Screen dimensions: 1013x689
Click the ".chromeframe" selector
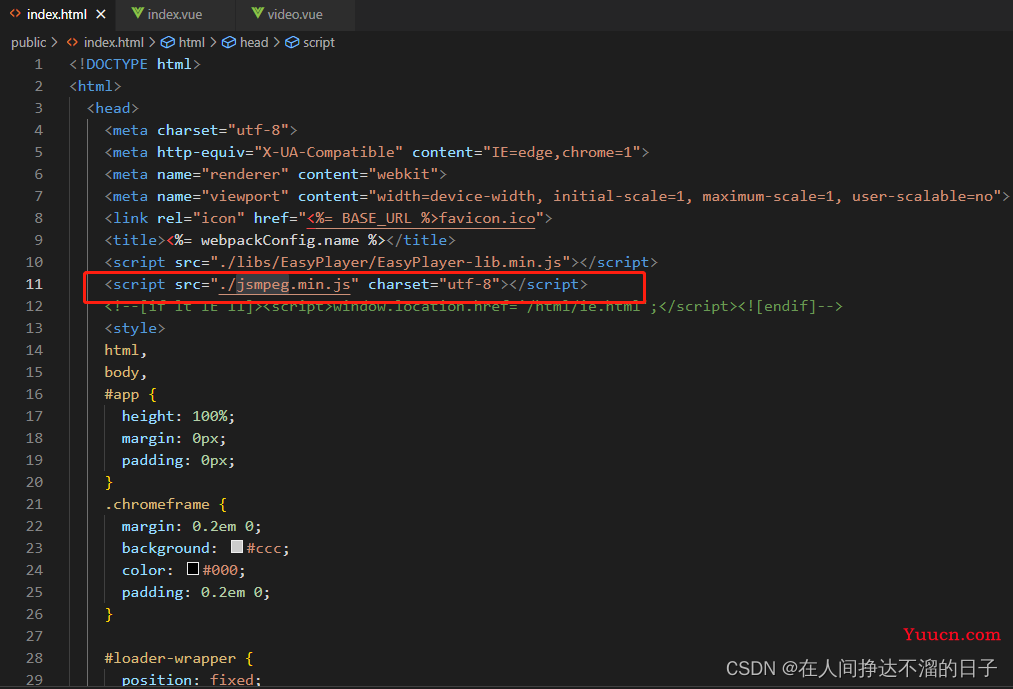pos(157,504)
